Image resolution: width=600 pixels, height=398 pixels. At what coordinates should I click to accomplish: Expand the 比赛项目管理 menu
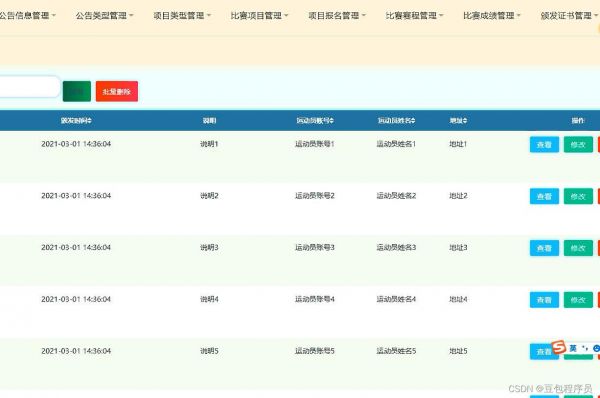coord(259,16)
